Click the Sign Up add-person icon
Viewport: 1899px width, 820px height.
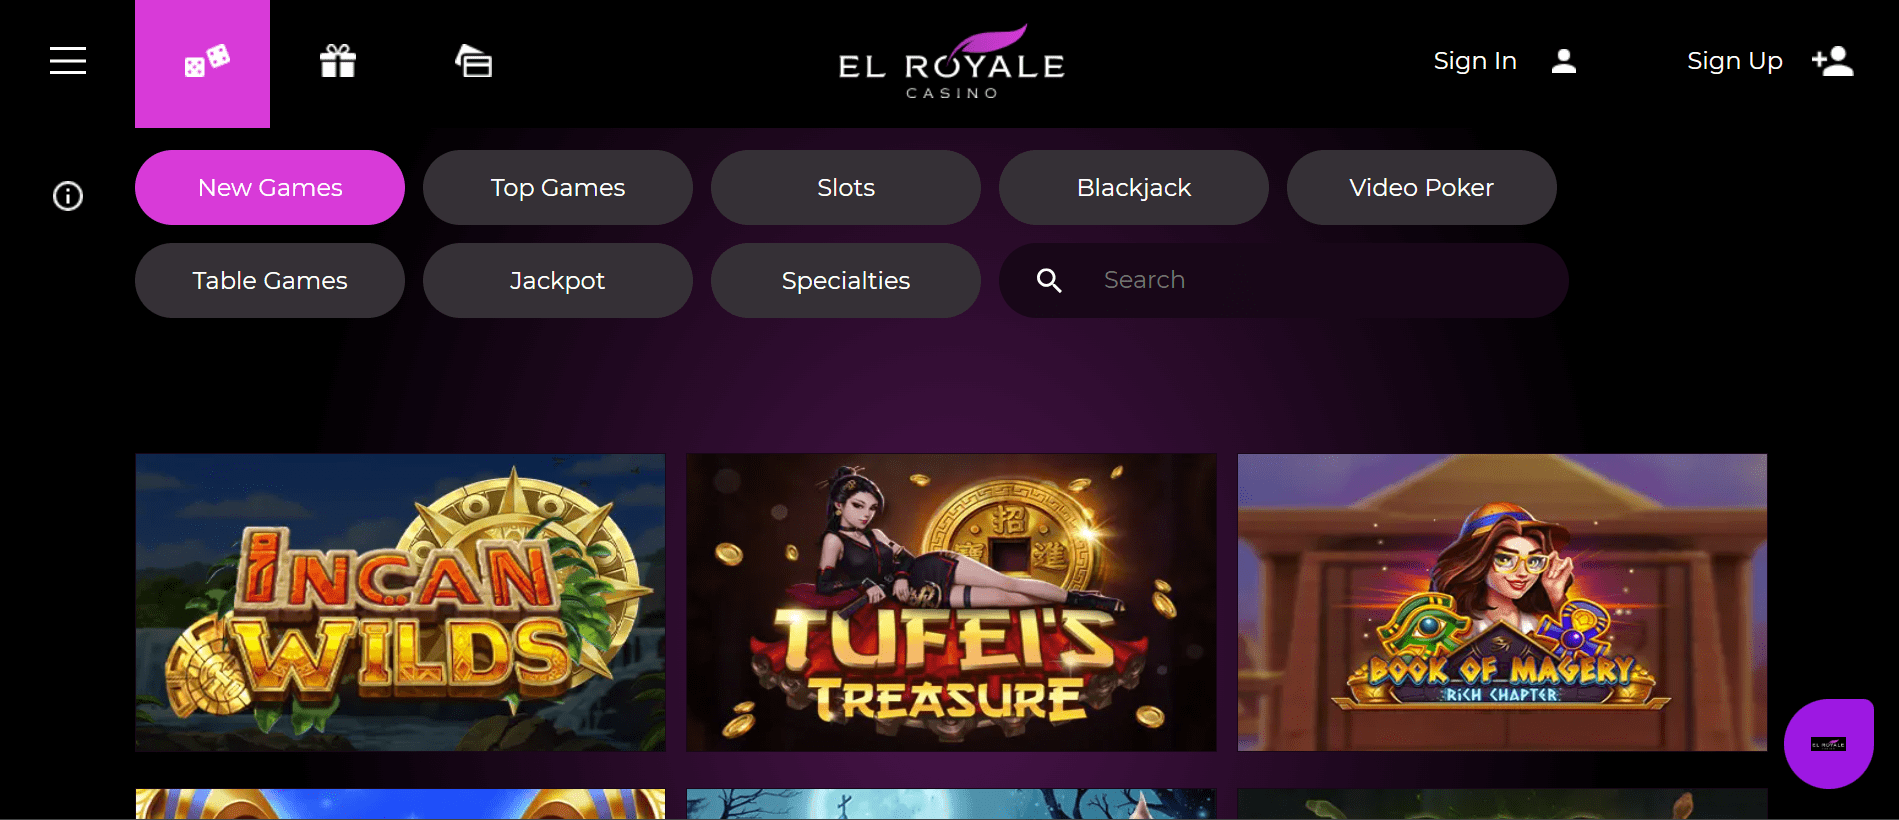pos(1833,61)
